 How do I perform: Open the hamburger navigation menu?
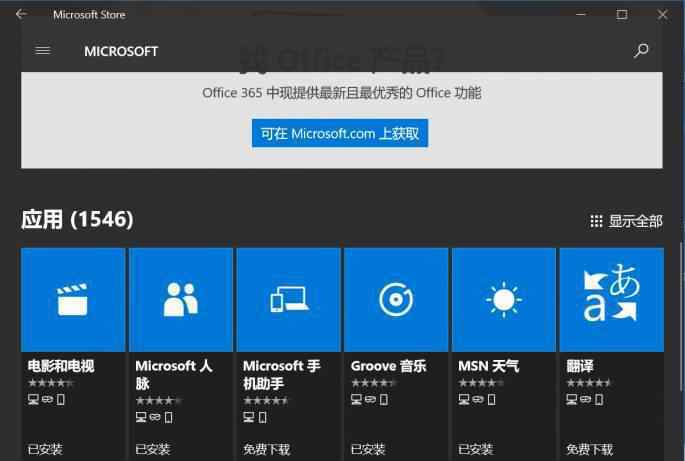43,51
